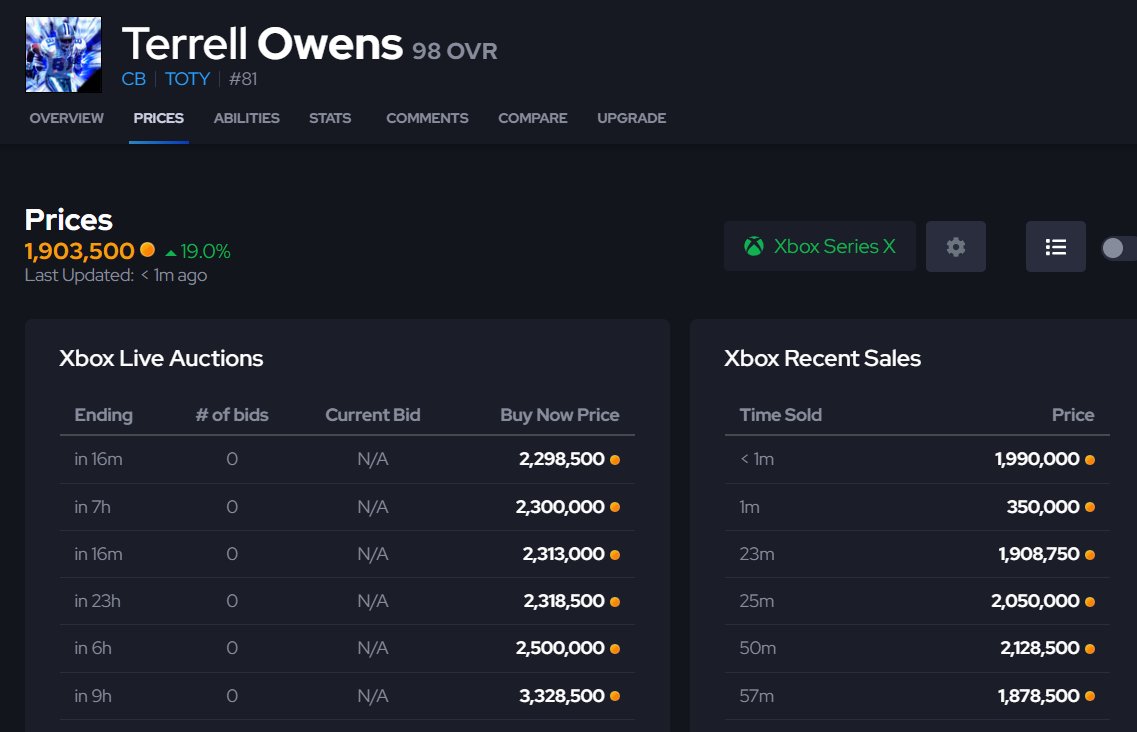Click the 'in 9h' auction ending time
Viewport: 1137px width, 732px height.
(x=93, y=696)
